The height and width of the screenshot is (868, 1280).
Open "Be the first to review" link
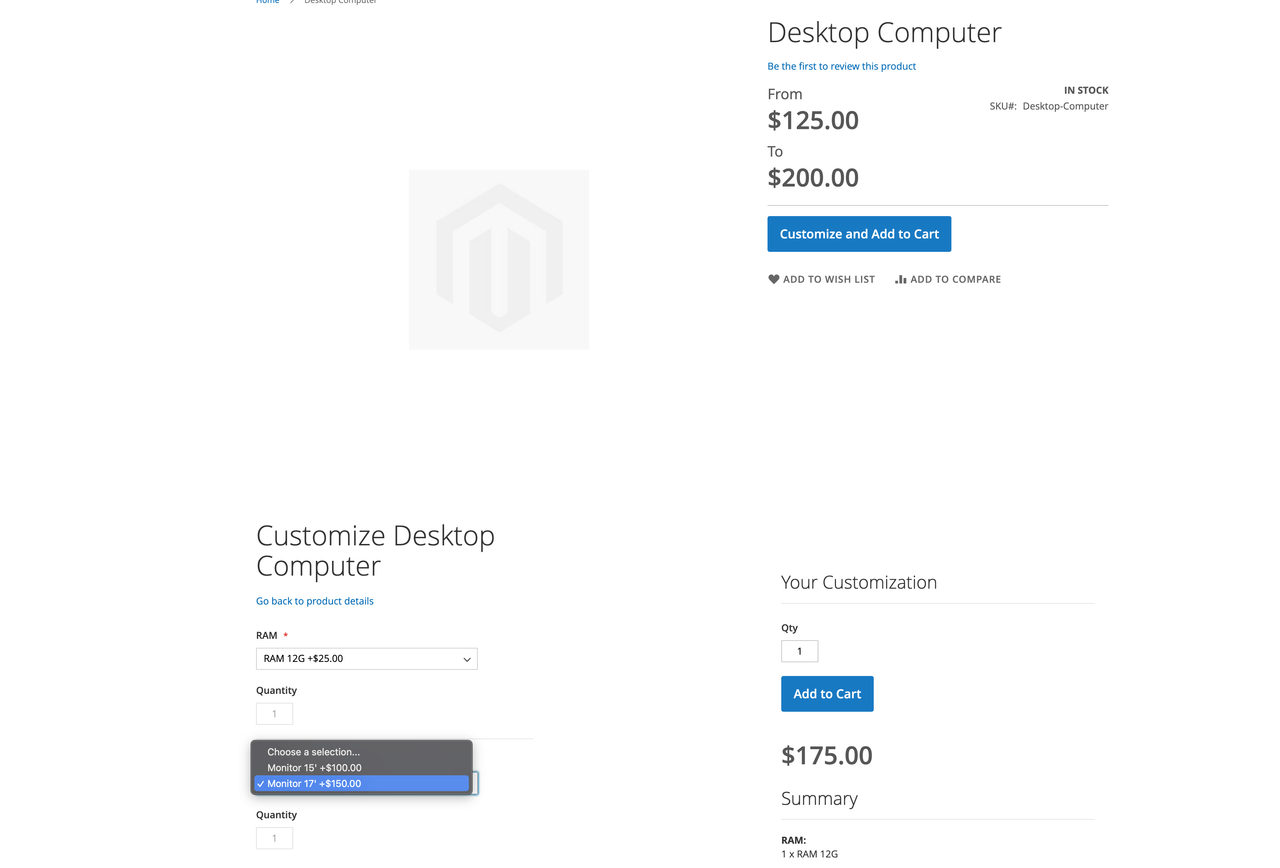841,66
